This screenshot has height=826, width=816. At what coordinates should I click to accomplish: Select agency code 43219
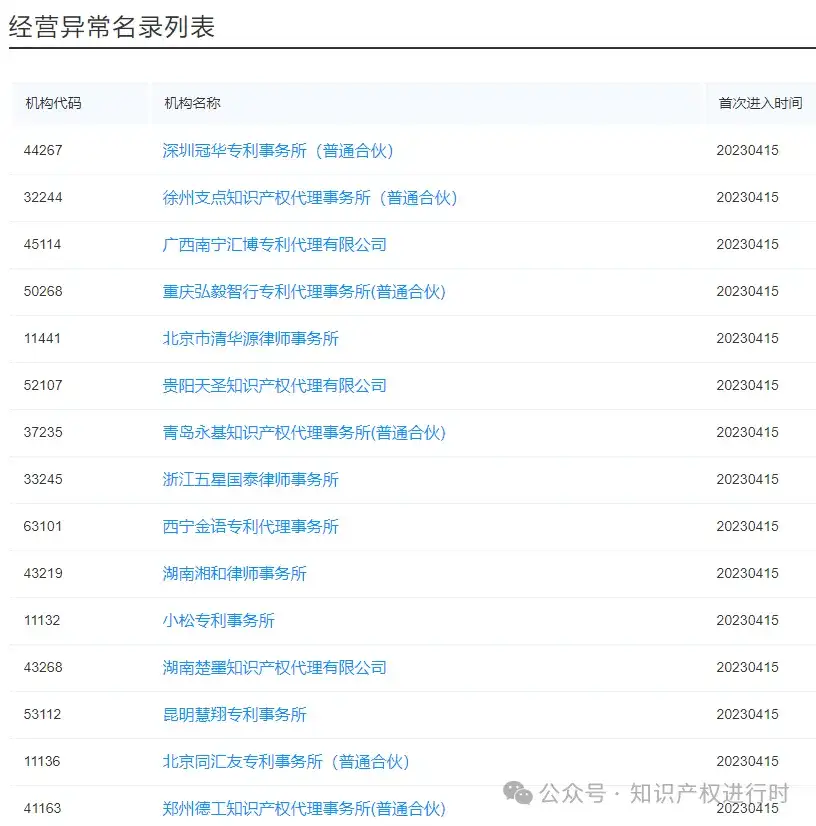43,573
